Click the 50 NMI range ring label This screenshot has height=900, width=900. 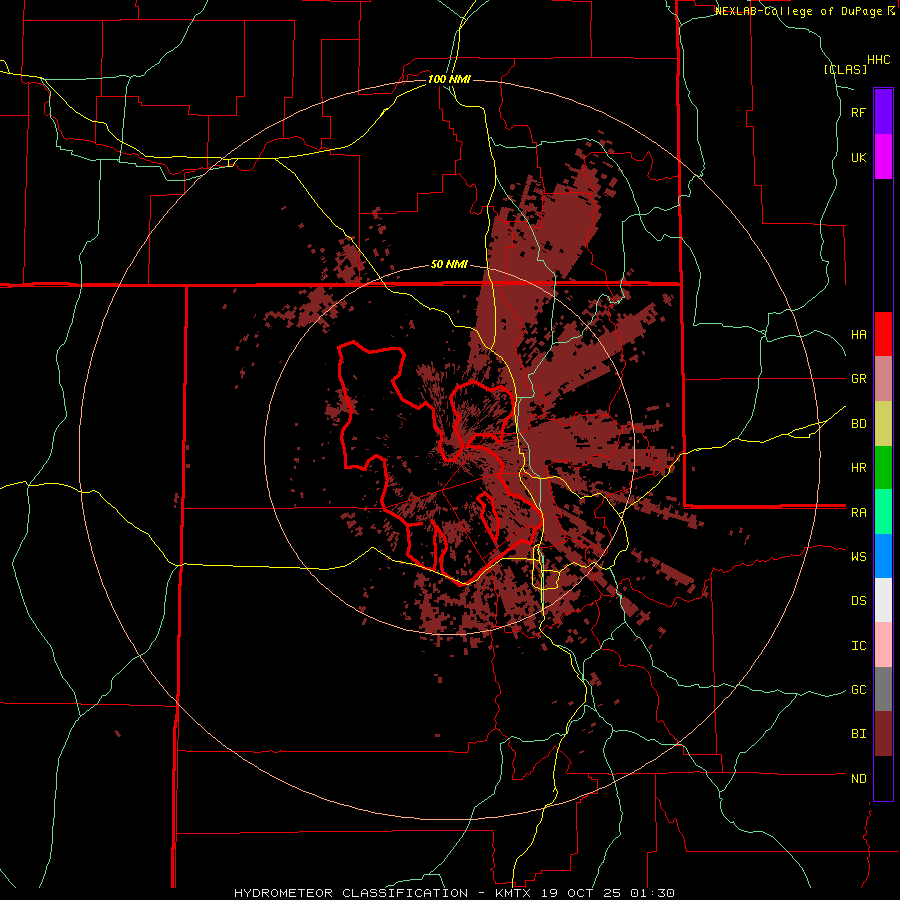[449, 264]
